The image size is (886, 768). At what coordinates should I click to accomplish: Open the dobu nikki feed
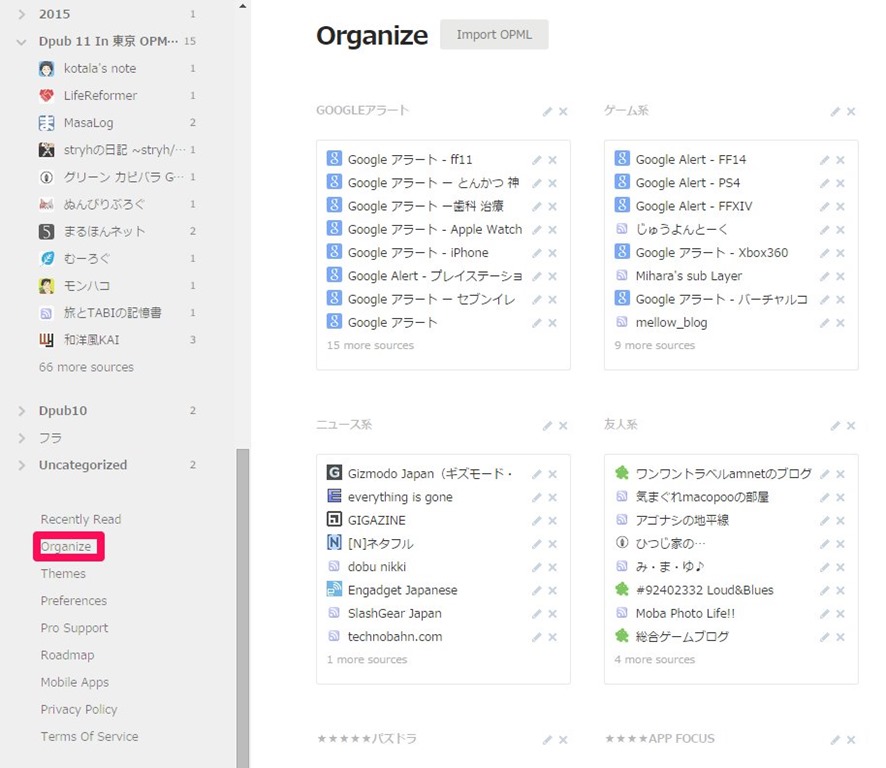[x=377, y=567]
